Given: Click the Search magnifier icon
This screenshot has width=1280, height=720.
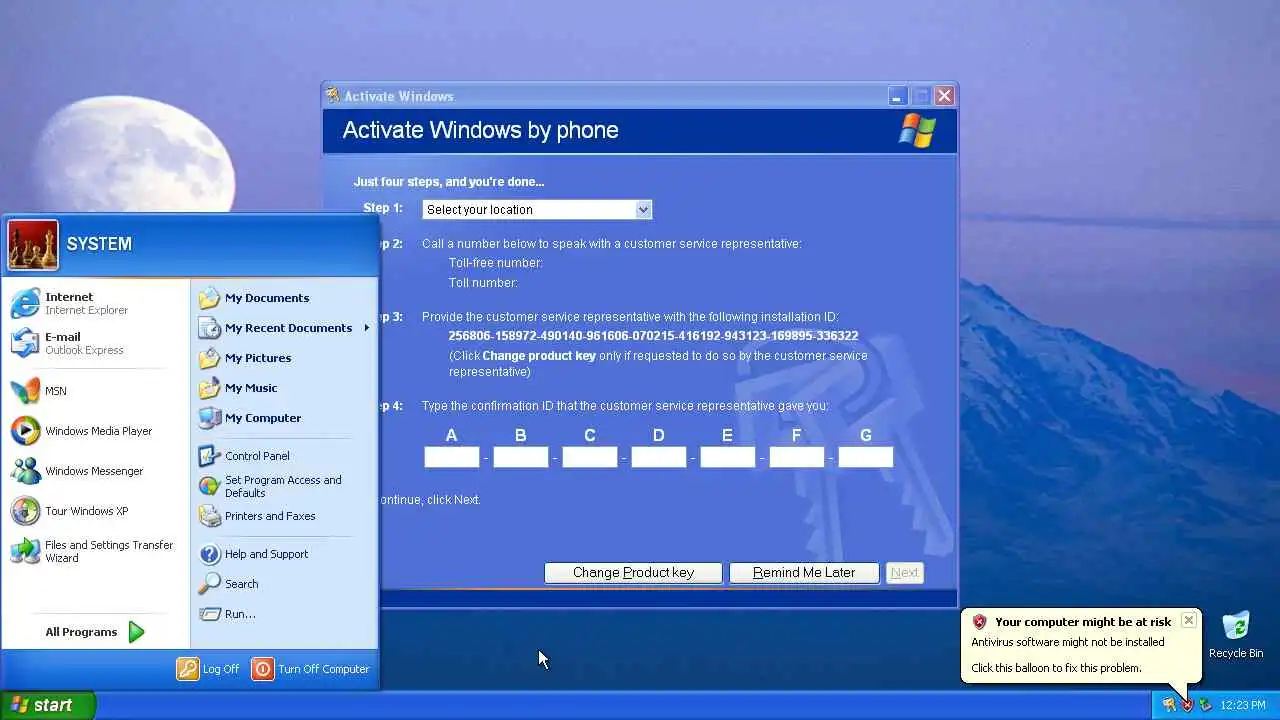Looking at the screenshot, I should (209, 584).
